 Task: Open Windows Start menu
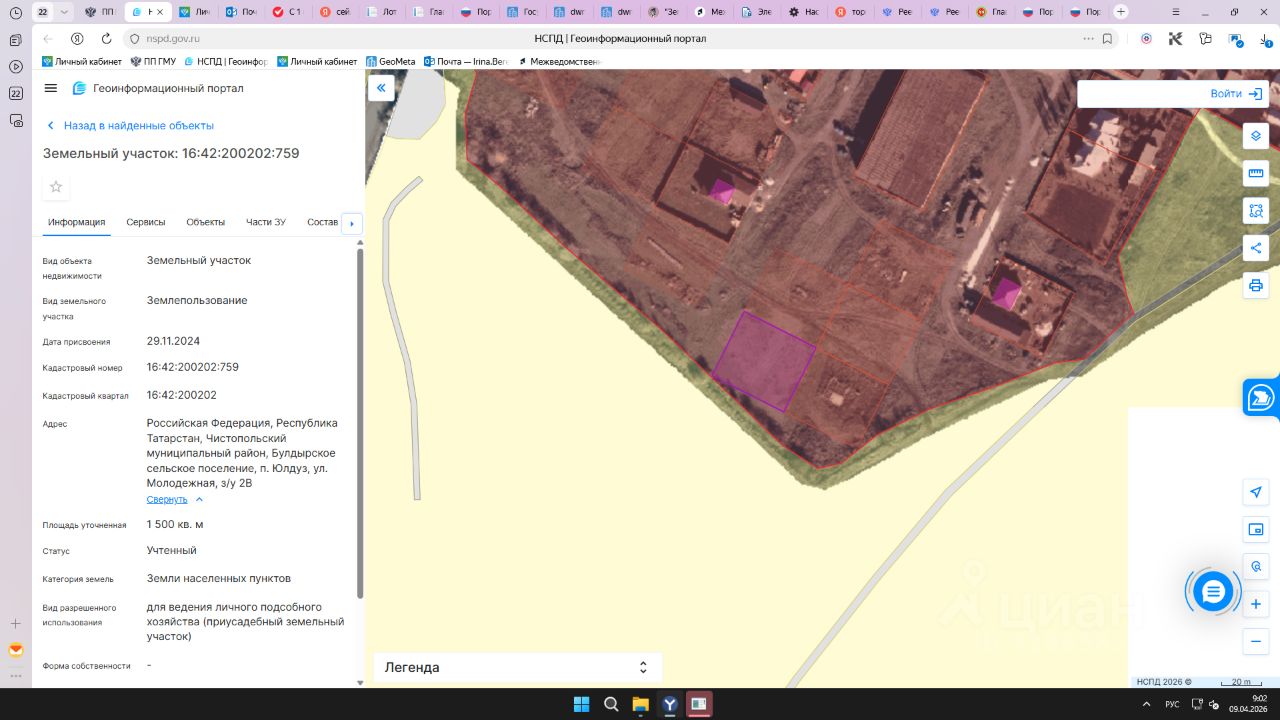[581, 704]
